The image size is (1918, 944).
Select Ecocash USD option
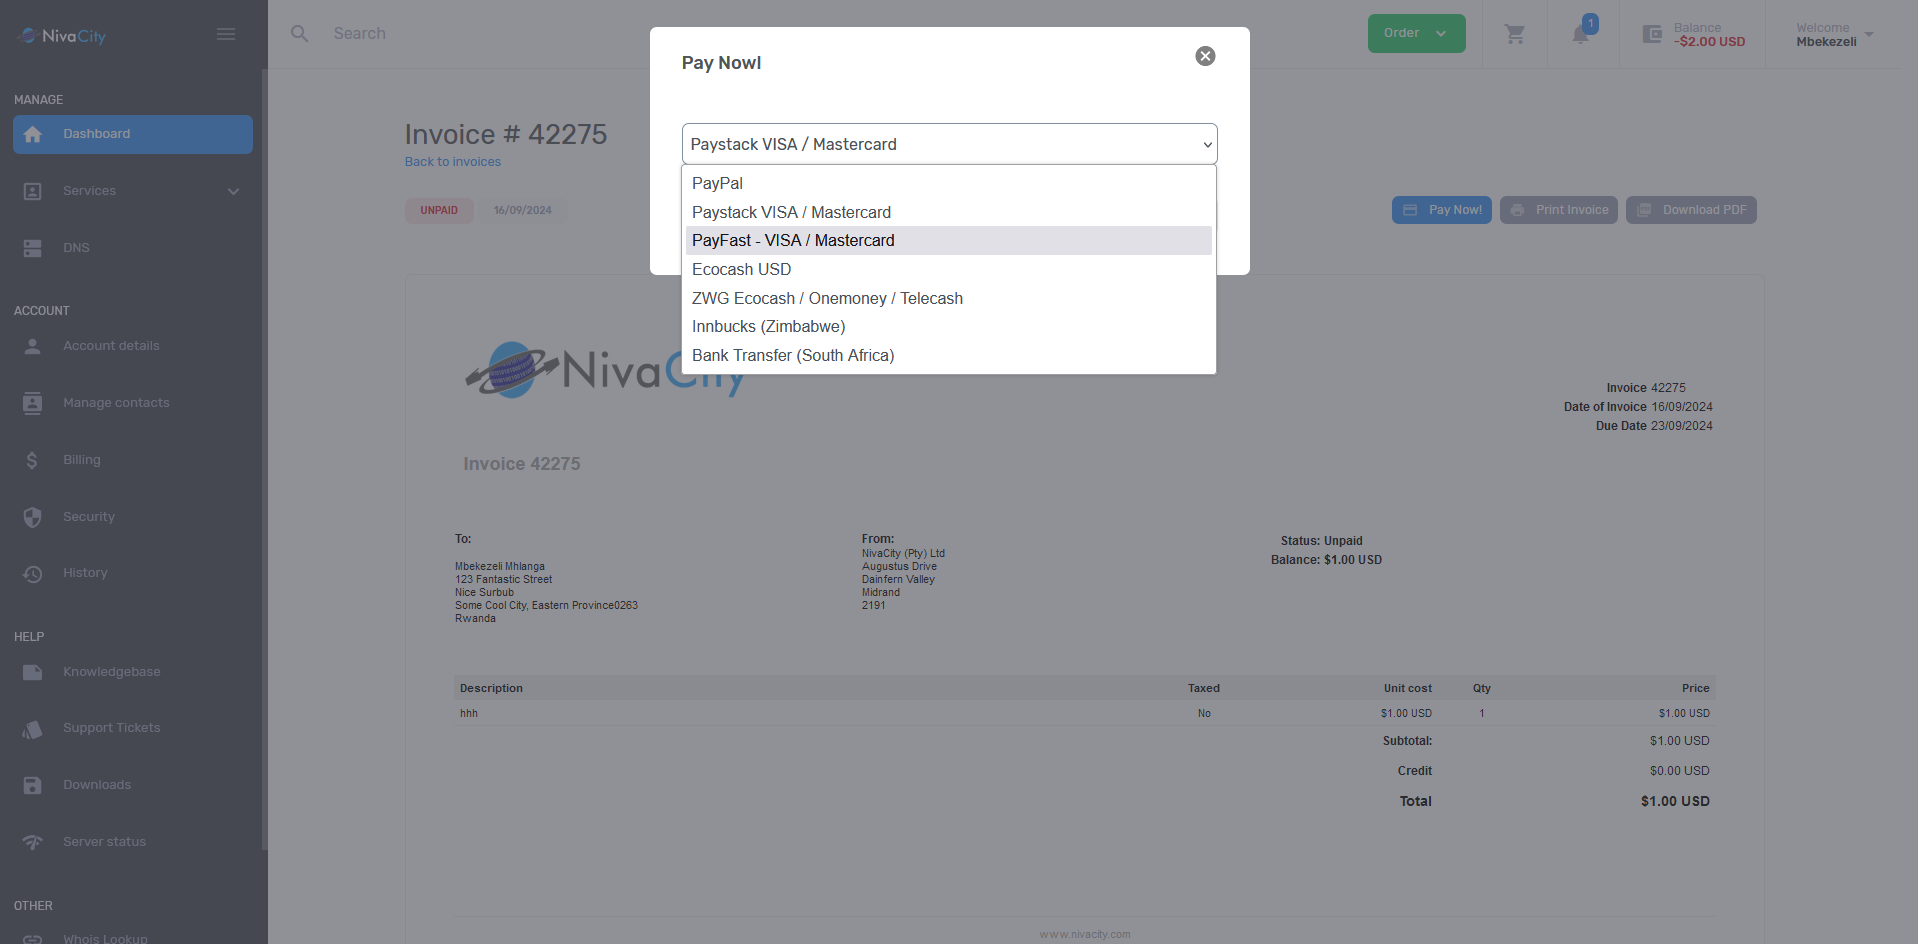pyautogui.click(x=949, y=270)
